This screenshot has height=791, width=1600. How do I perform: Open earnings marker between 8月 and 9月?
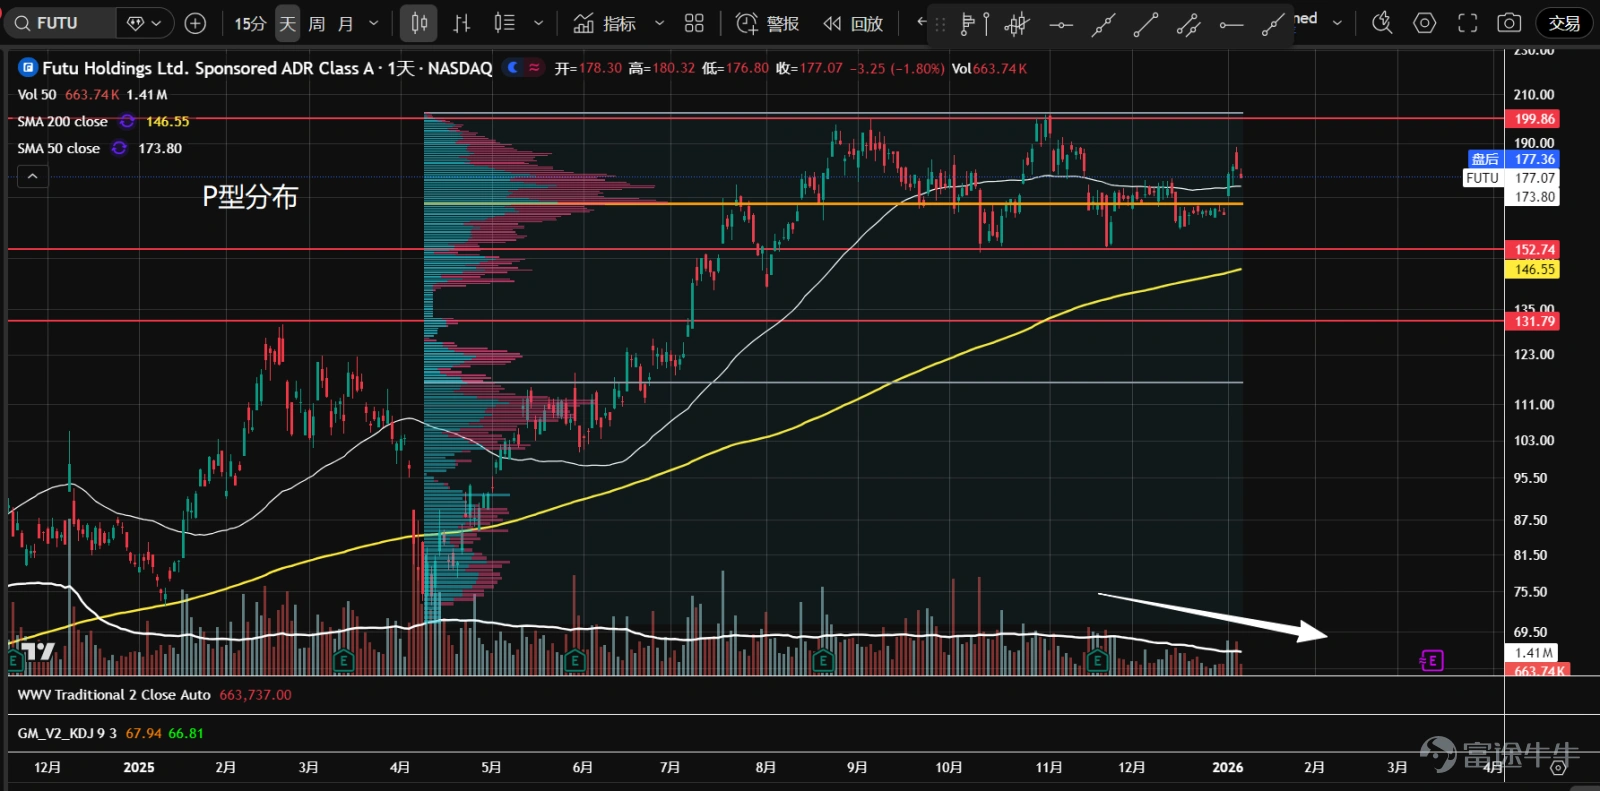pos(823,661)
